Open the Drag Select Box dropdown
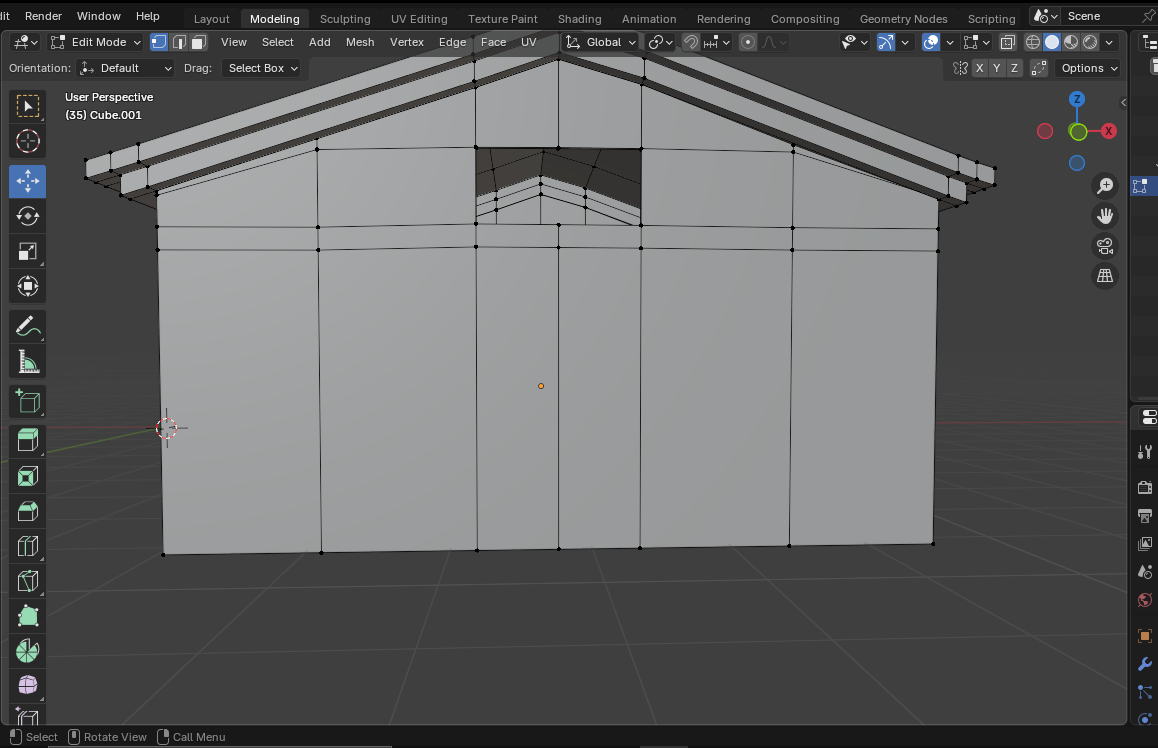Screen dimensions: 1158x748 pos(261,68)
